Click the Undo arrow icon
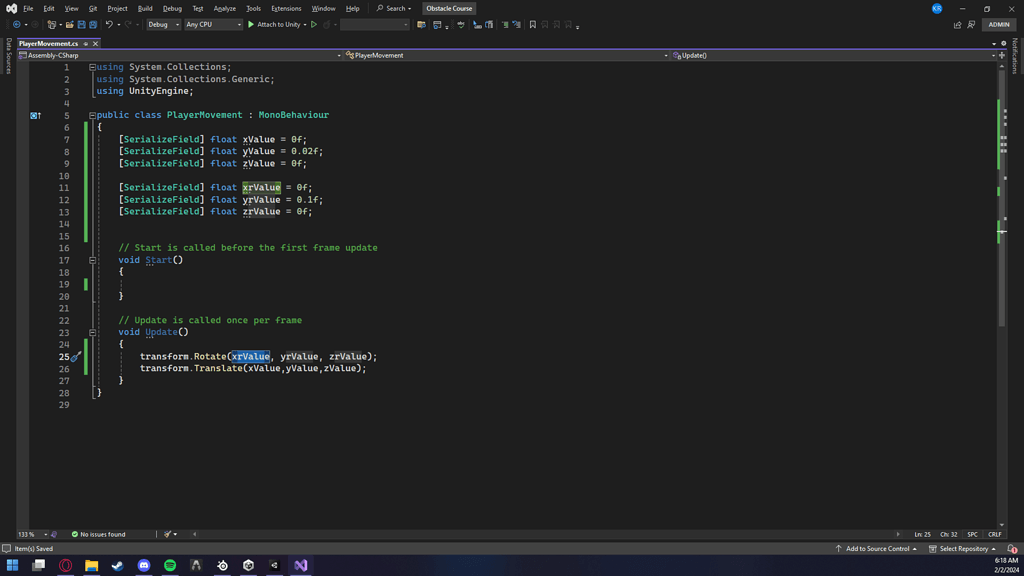The height and width of the screenshot is (576, 1024). coord(109,25)
